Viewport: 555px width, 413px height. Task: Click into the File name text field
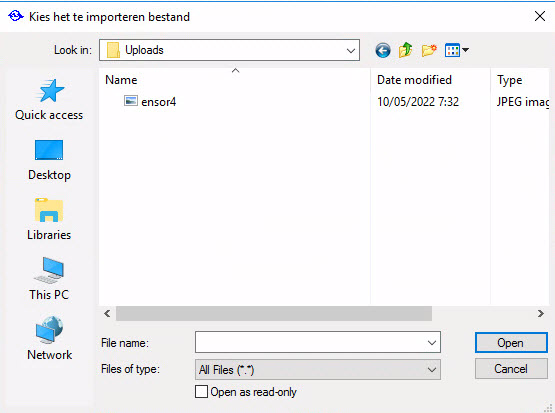click(310, 343)
